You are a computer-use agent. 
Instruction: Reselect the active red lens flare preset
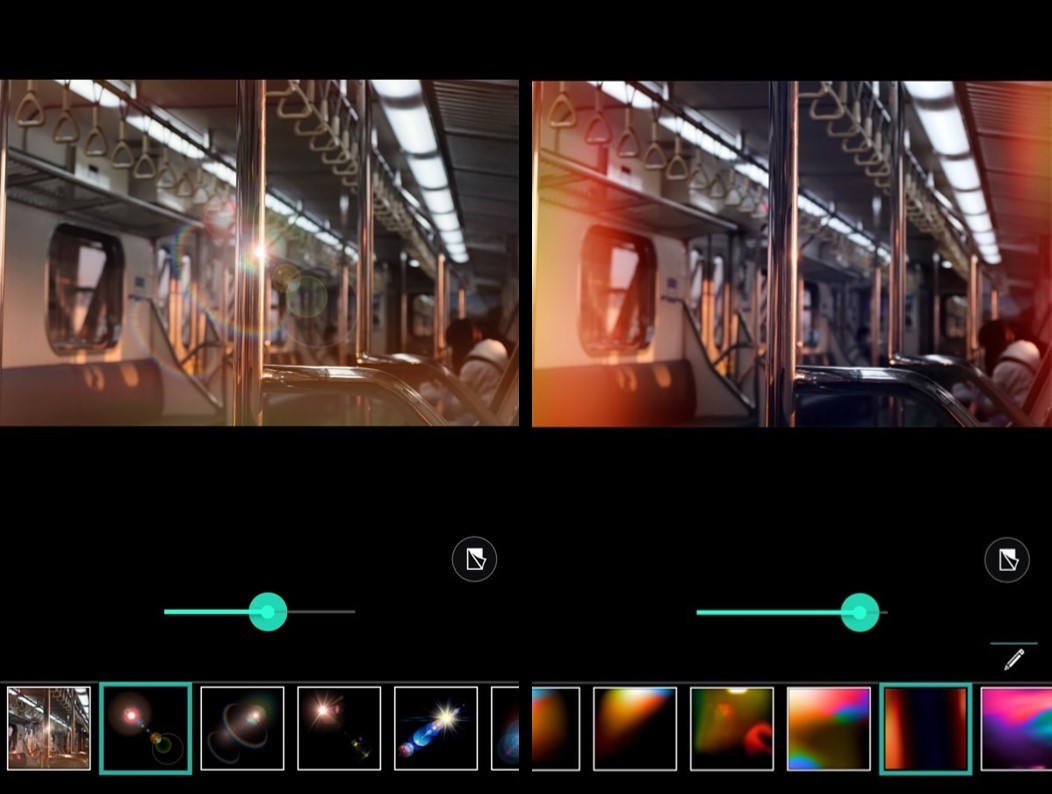[145, 727]
